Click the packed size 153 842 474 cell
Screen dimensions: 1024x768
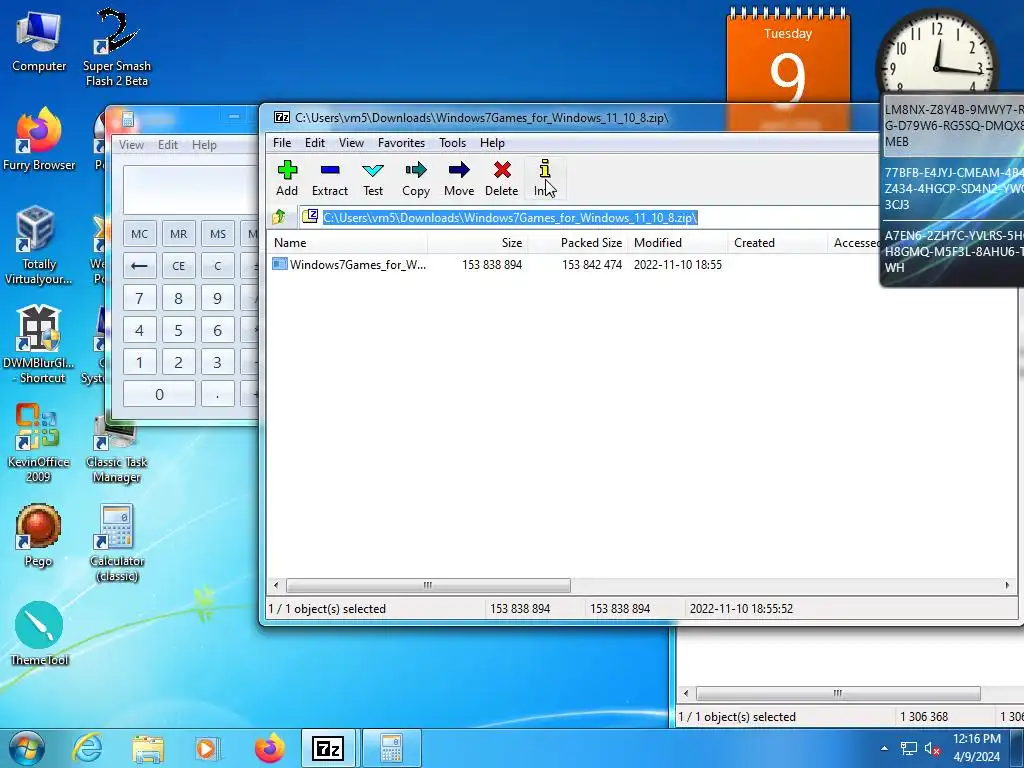click(x=592, y=264)
